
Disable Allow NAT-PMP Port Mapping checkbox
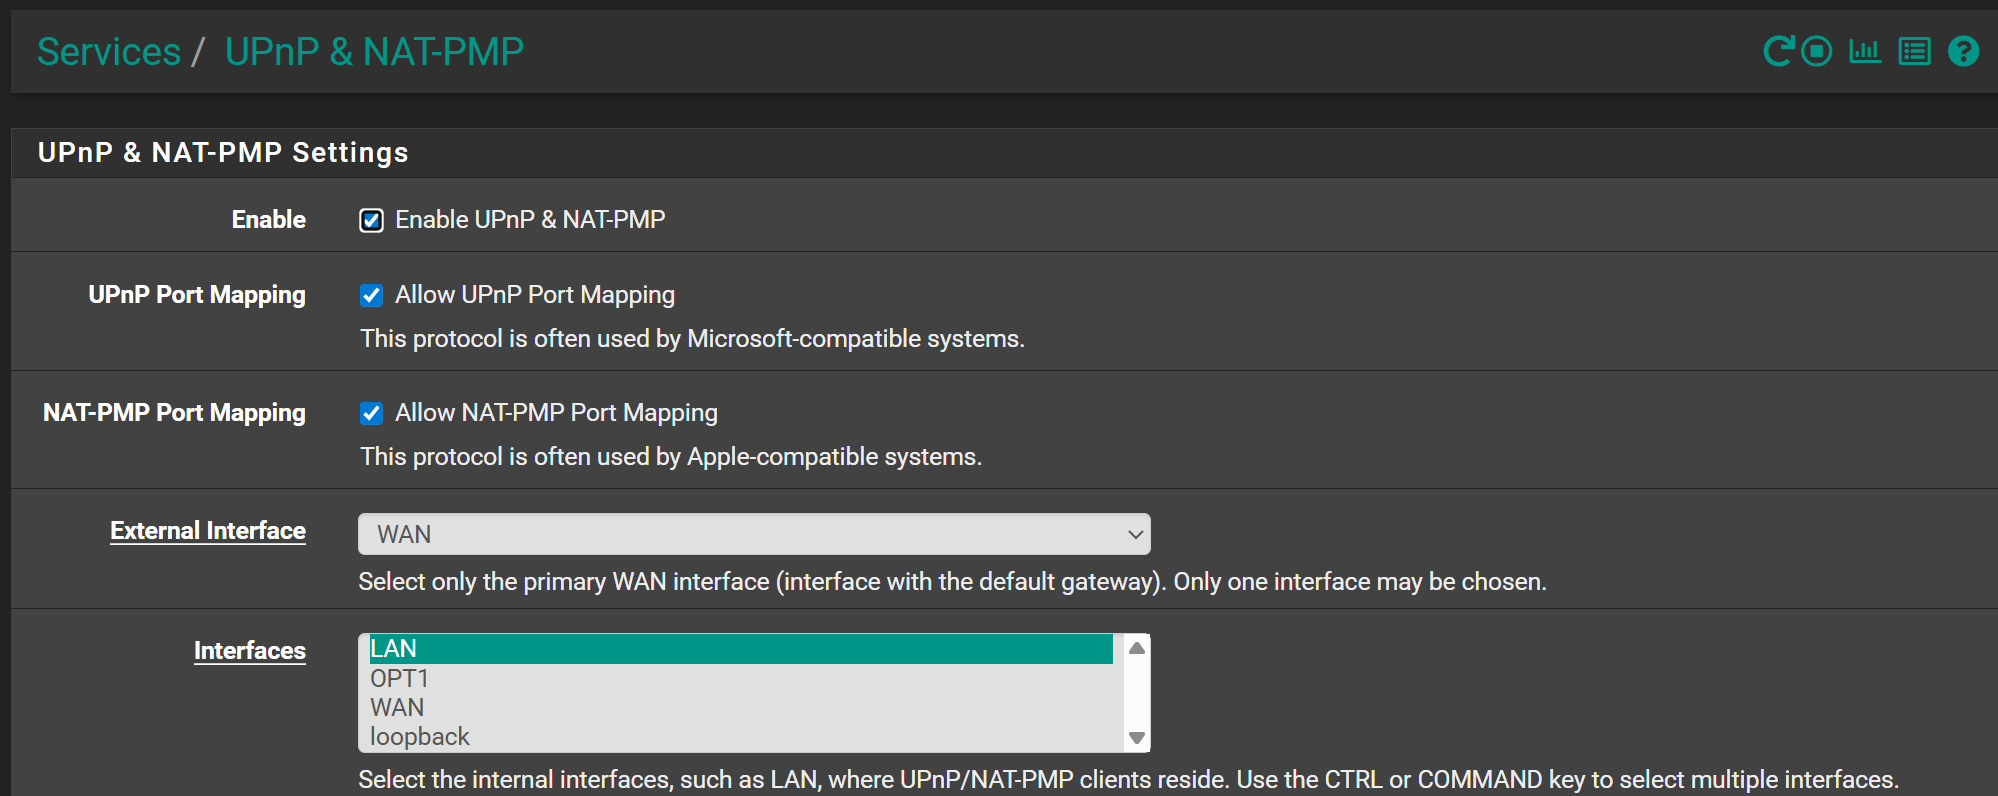click(371, 413)
